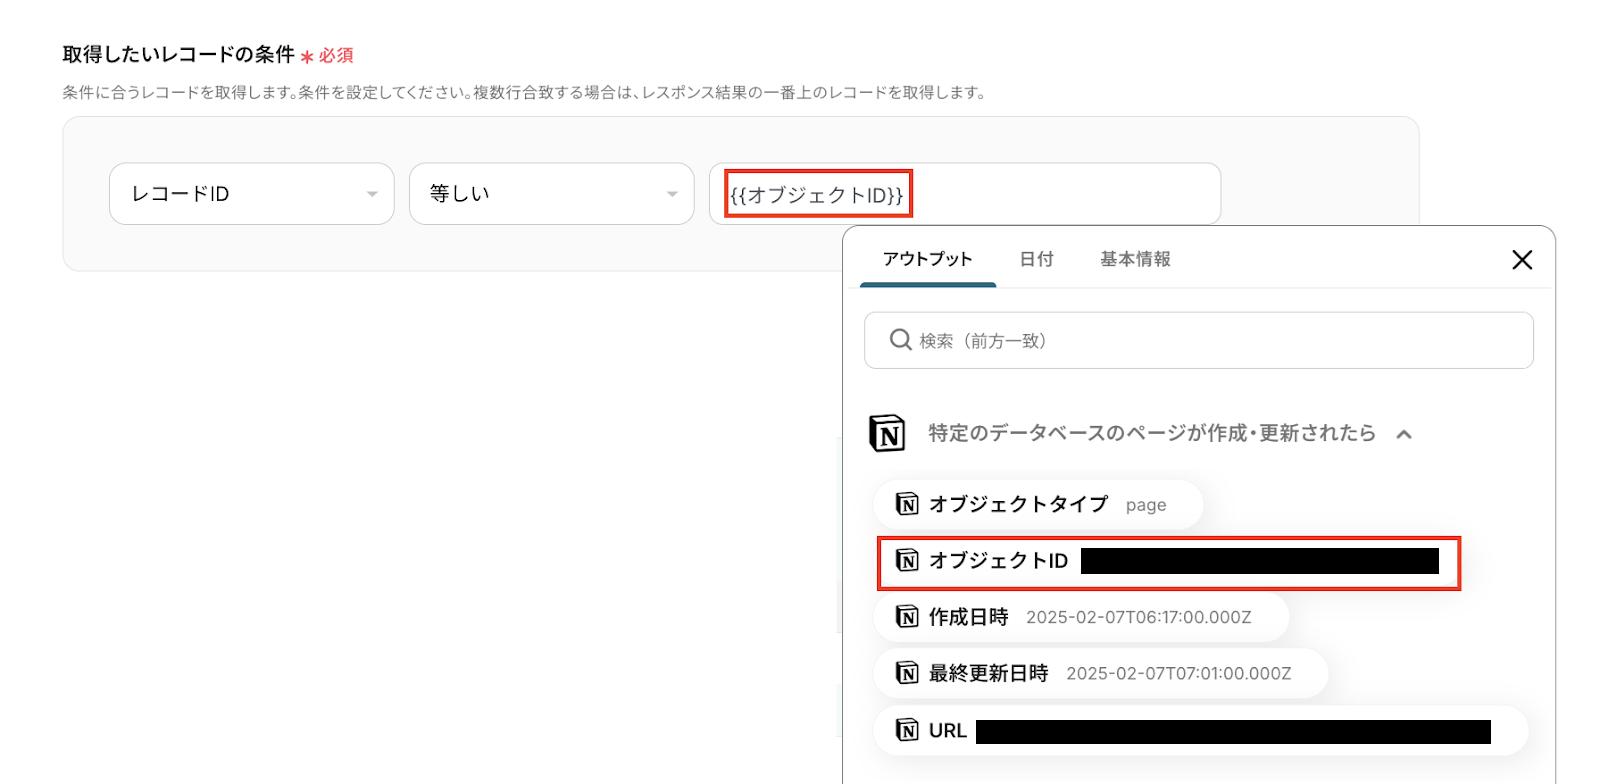Switch to the アウトプット tab
This screenshot has width=1600, height=784.
click(927, 259)
